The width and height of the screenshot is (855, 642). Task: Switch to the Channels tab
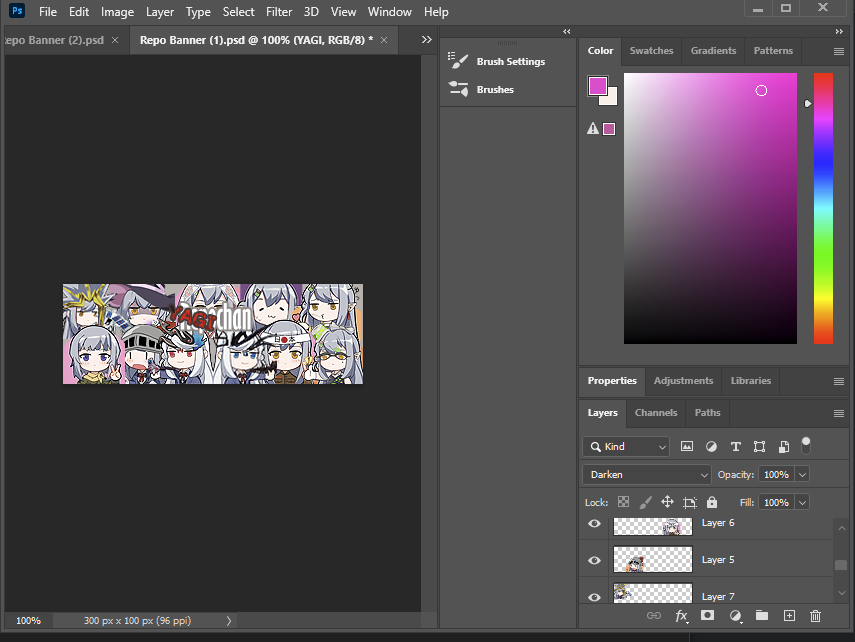pos(655,413)
